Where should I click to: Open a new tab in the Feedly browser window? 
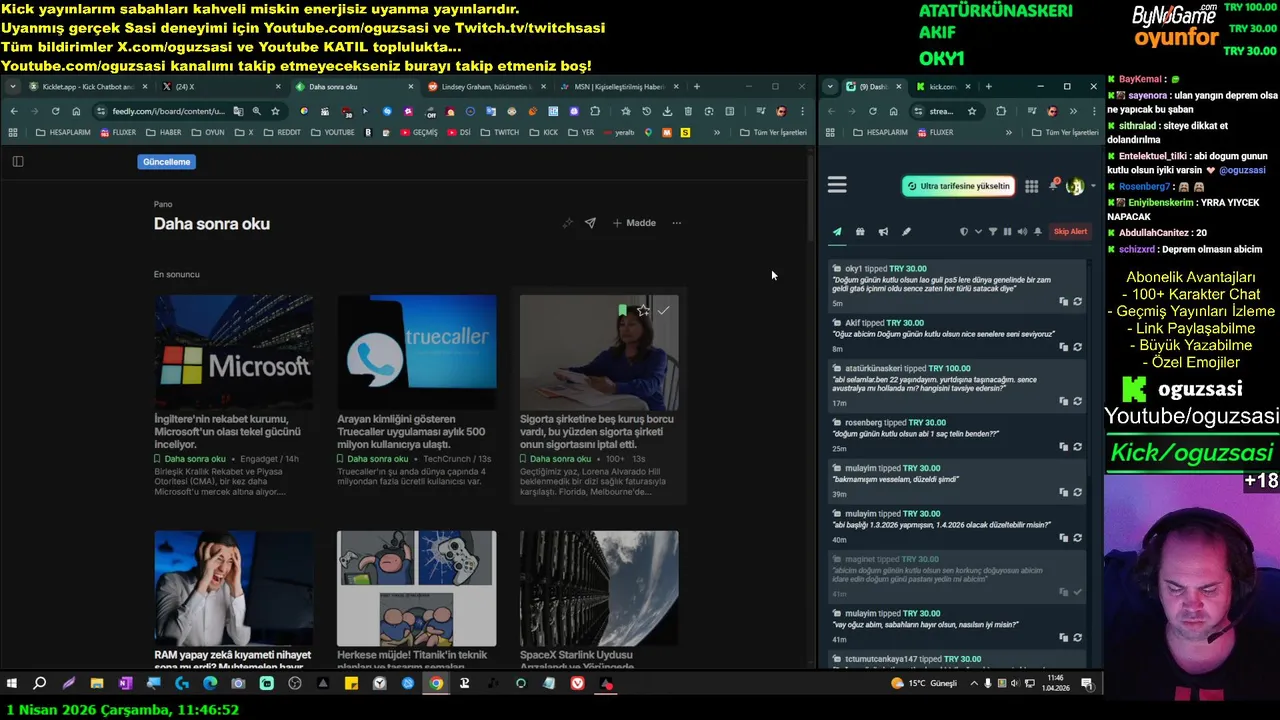pyautogui.click(x=697, y=87)
